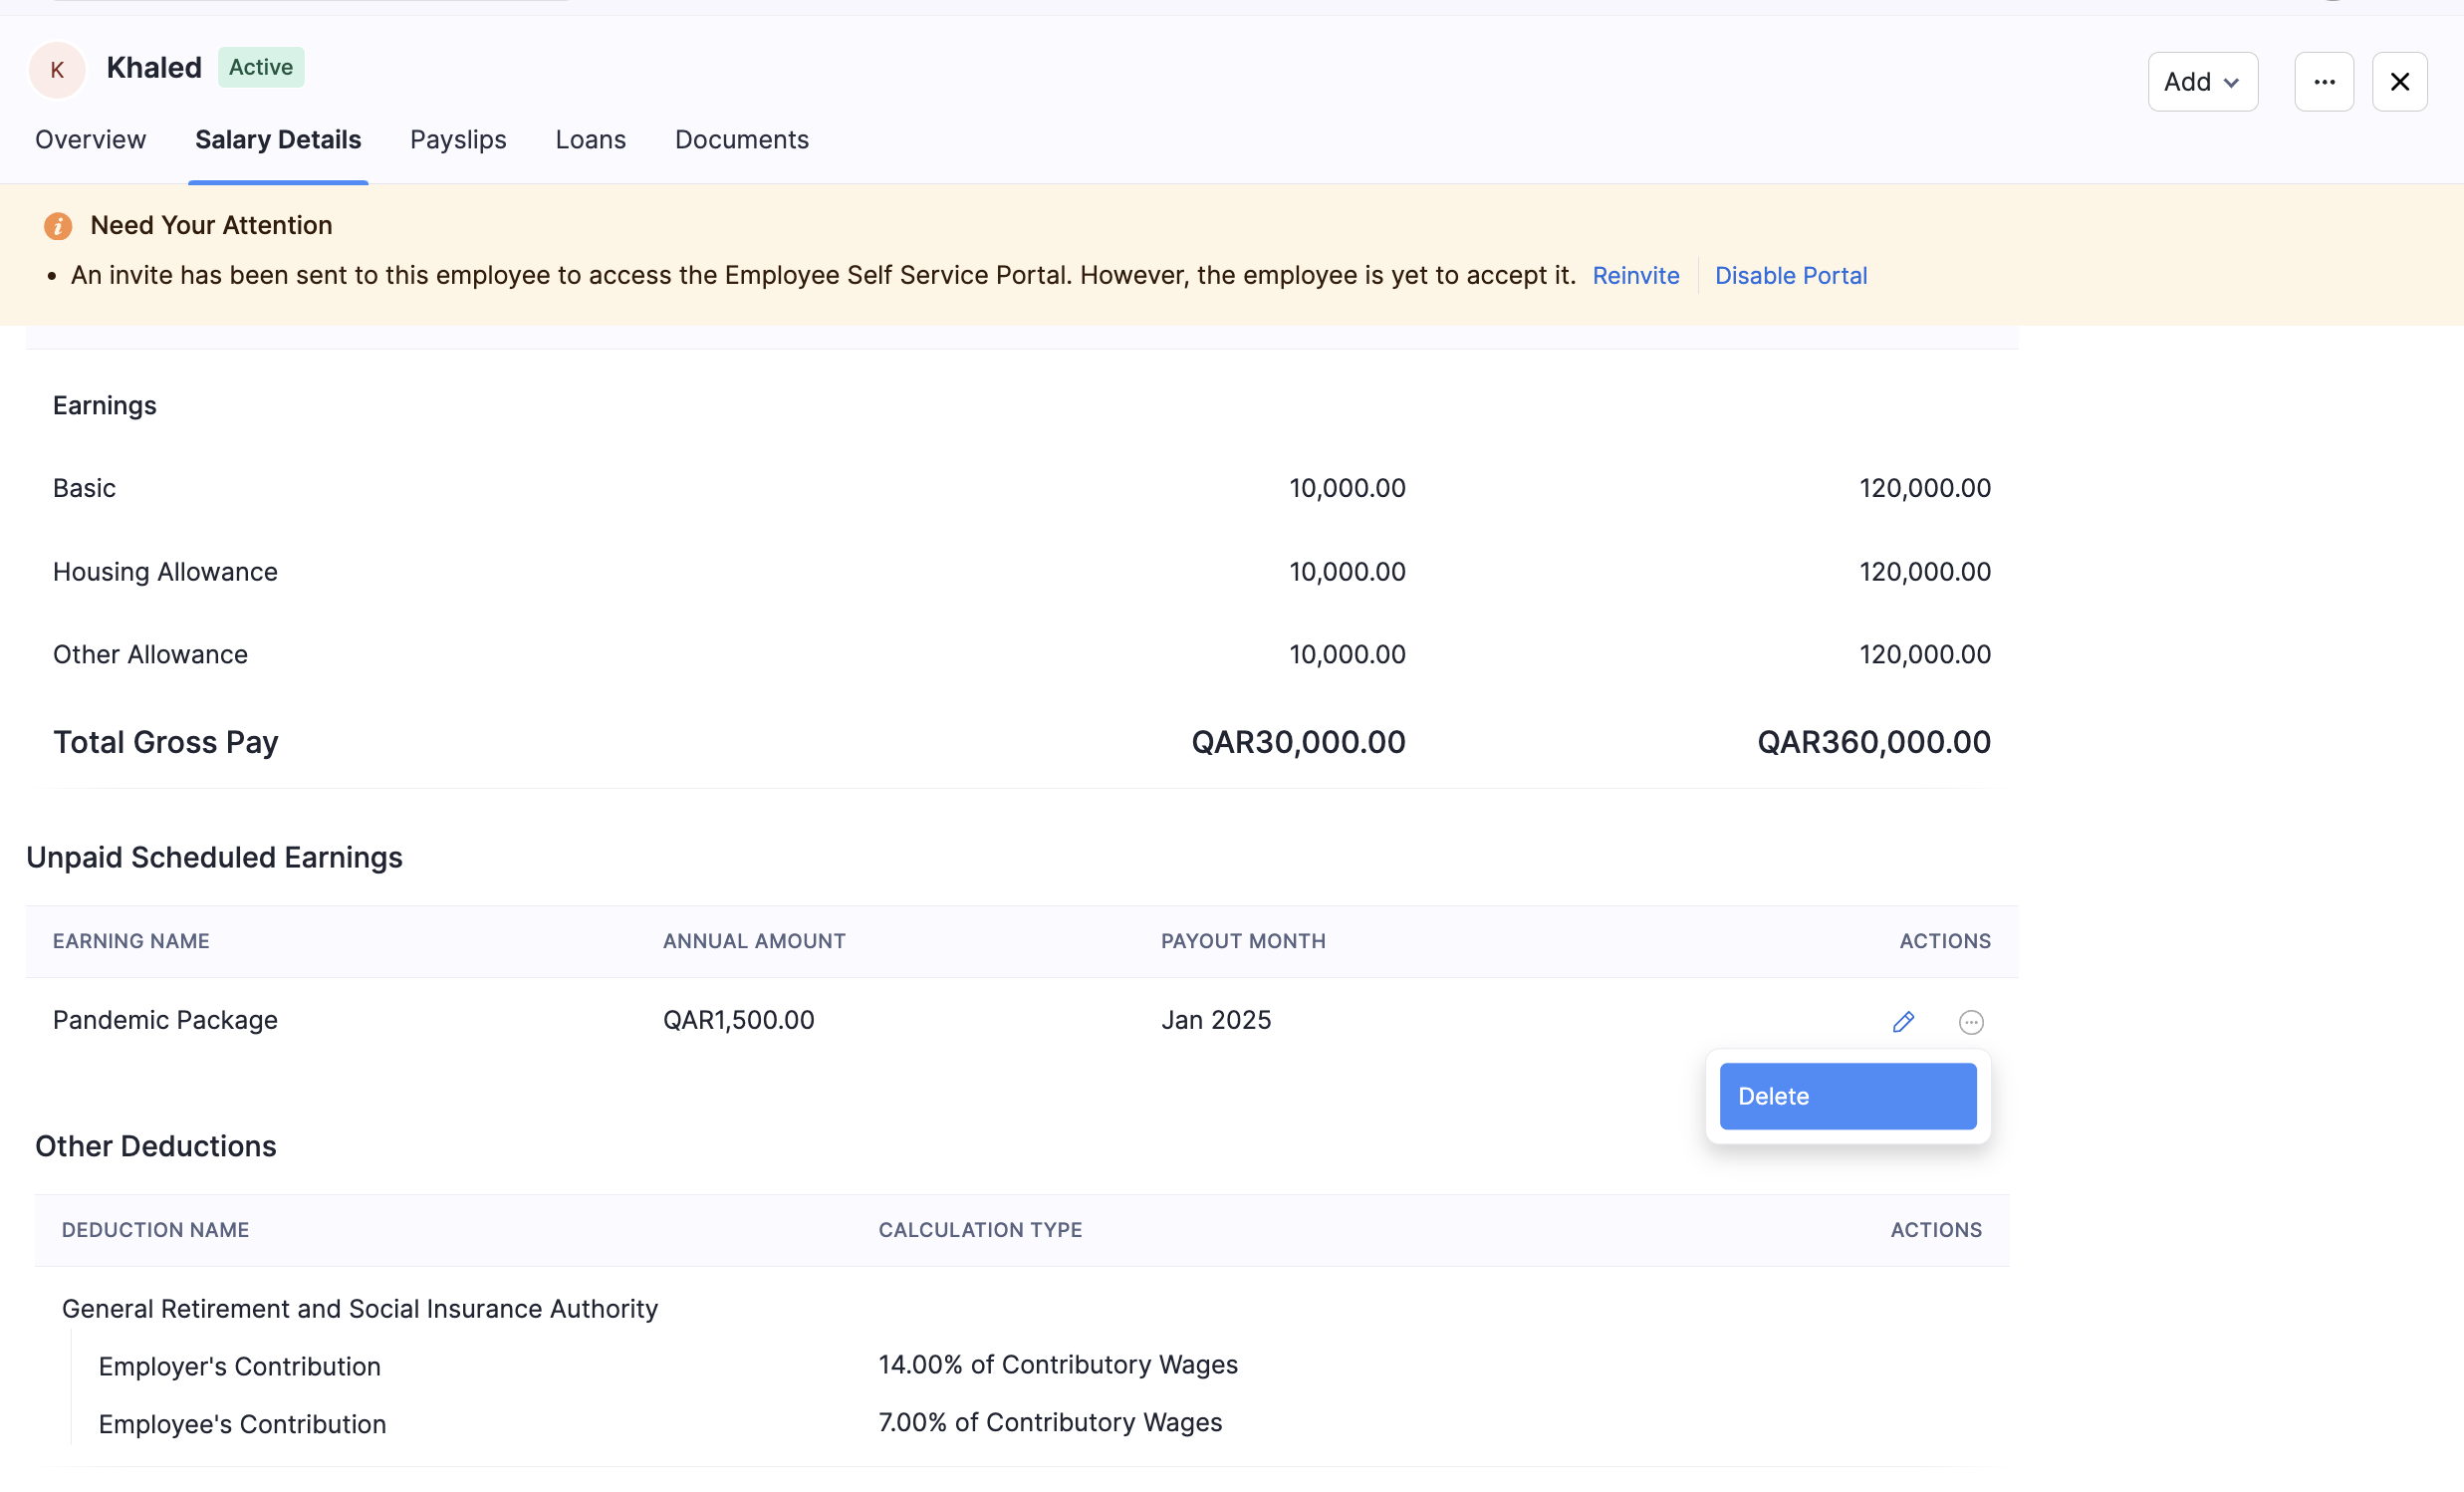Screen dimensions: 2464x1492
Task: Click the Reinvite link
Action: [x=1635, y=276]
